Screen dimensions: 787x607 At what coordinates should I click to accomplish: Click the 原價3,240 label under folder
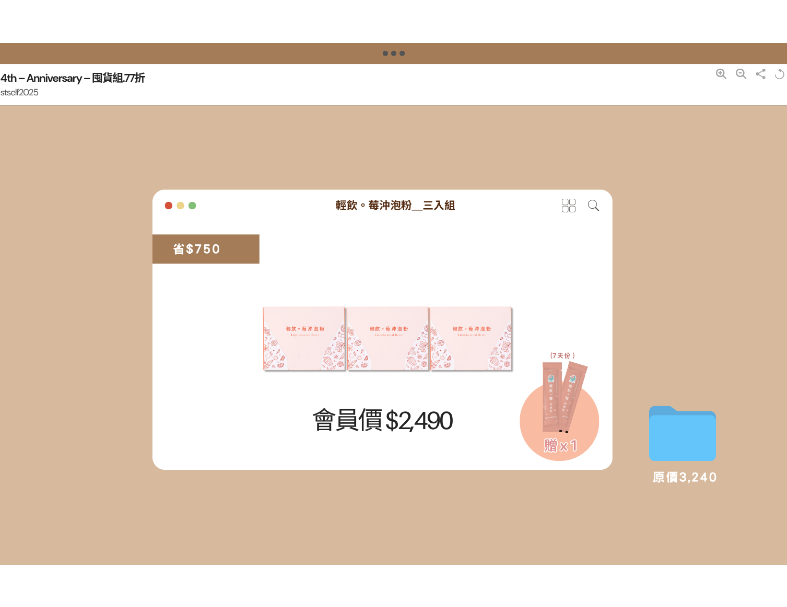coord(684,478)
